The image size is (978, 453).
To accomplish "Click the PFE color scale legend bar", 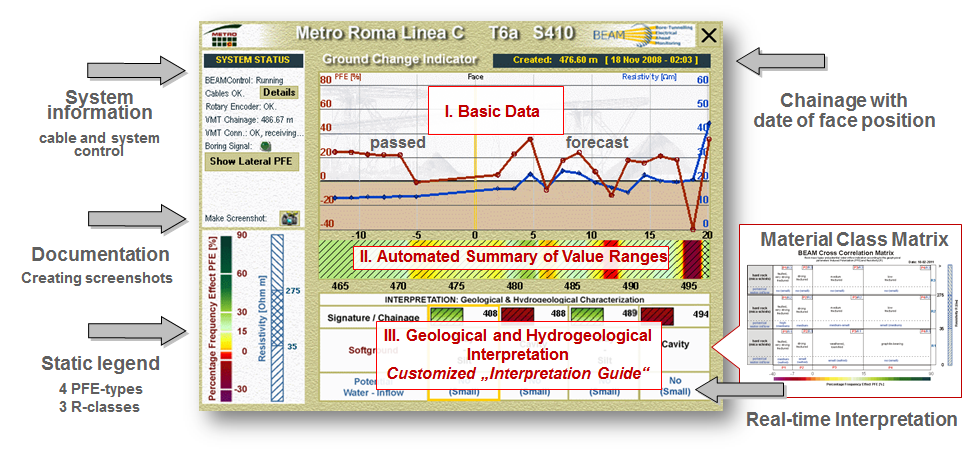I will point(228,316).
